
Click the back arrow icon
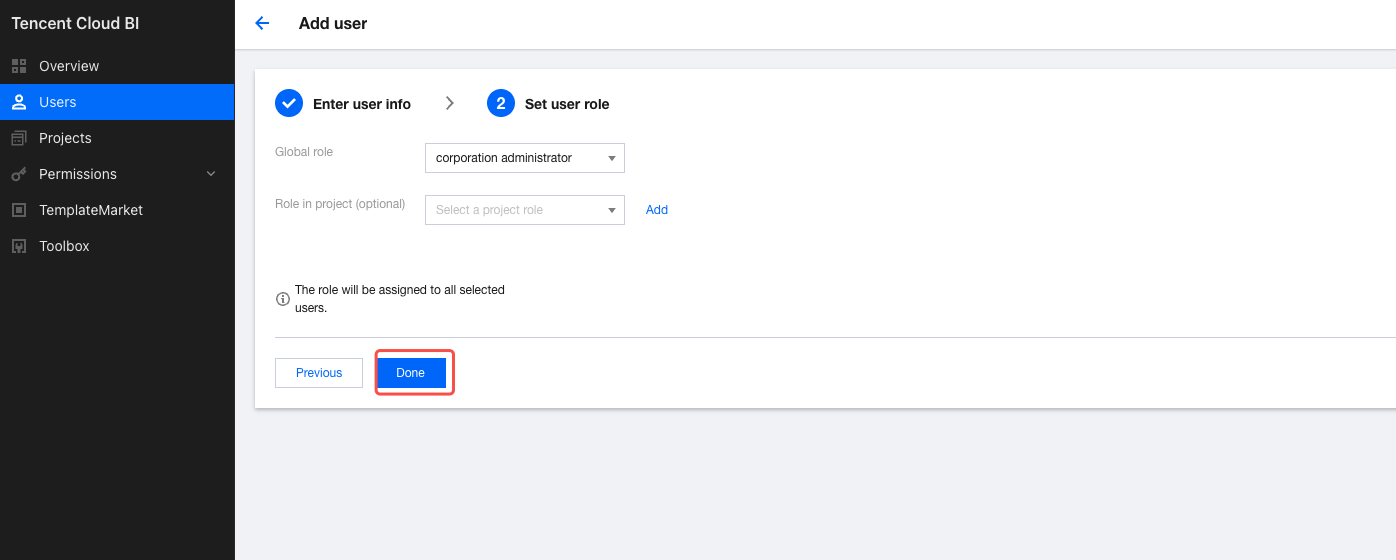coord(262,23)
